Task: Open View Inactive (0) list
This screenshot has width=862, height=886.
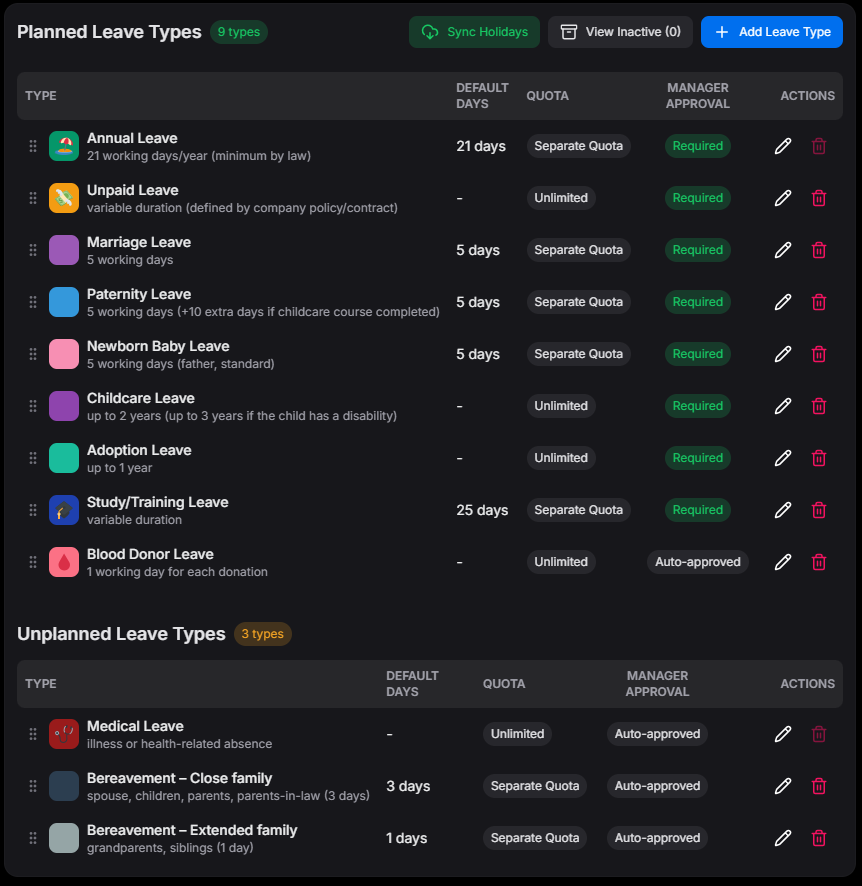Action: (x=620, y=32)
